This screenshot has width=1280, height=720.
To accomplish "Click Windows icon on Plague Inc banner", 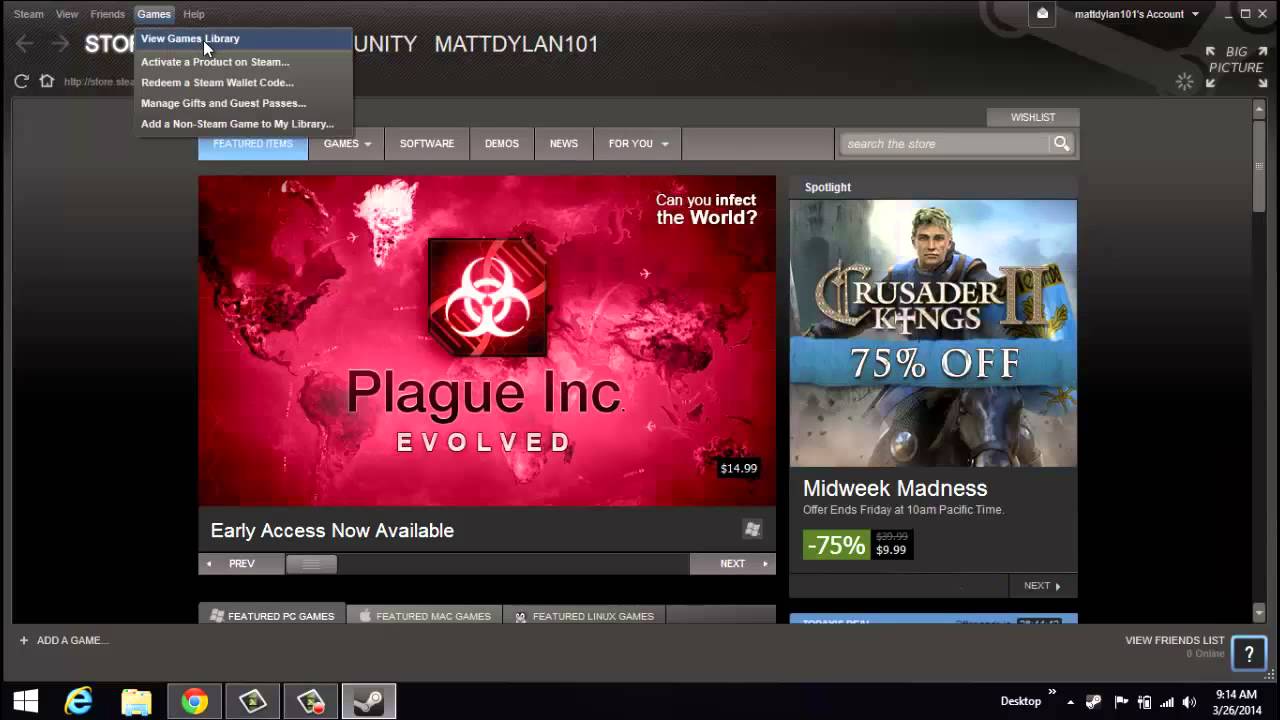I will pos(752,529).
